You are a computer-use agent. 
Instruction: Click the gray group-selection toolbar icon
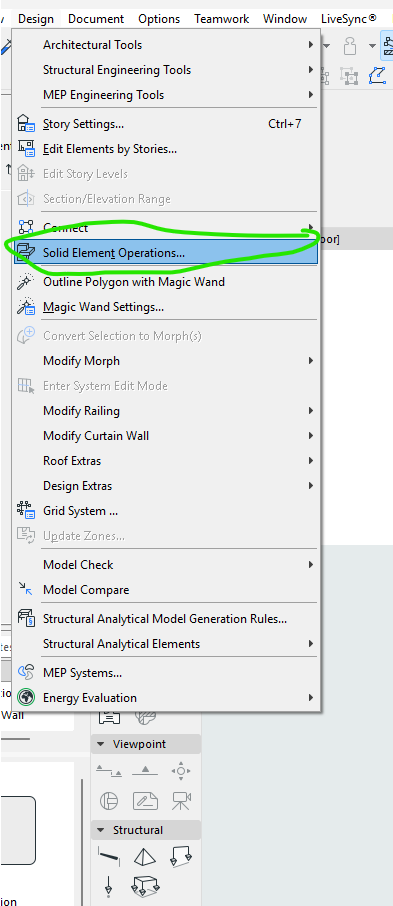click(348, 75)
